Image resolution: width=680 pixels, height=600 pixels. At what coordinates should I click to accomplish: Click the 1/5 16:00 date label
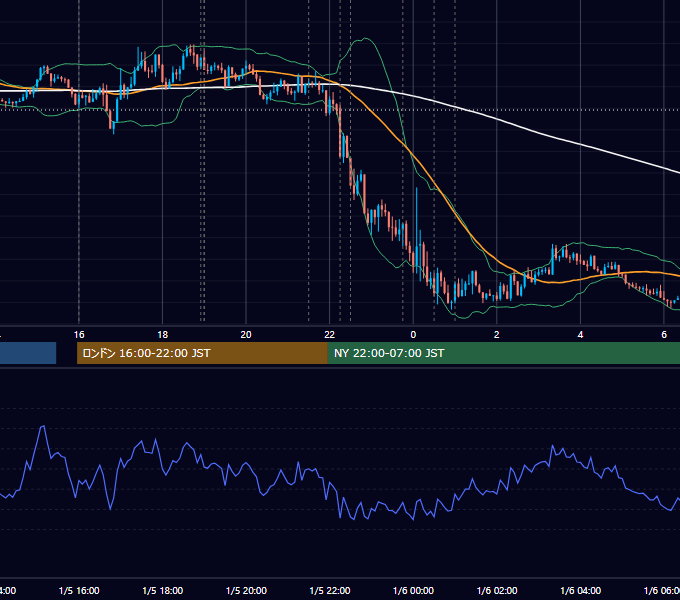(x=79, y=590)
